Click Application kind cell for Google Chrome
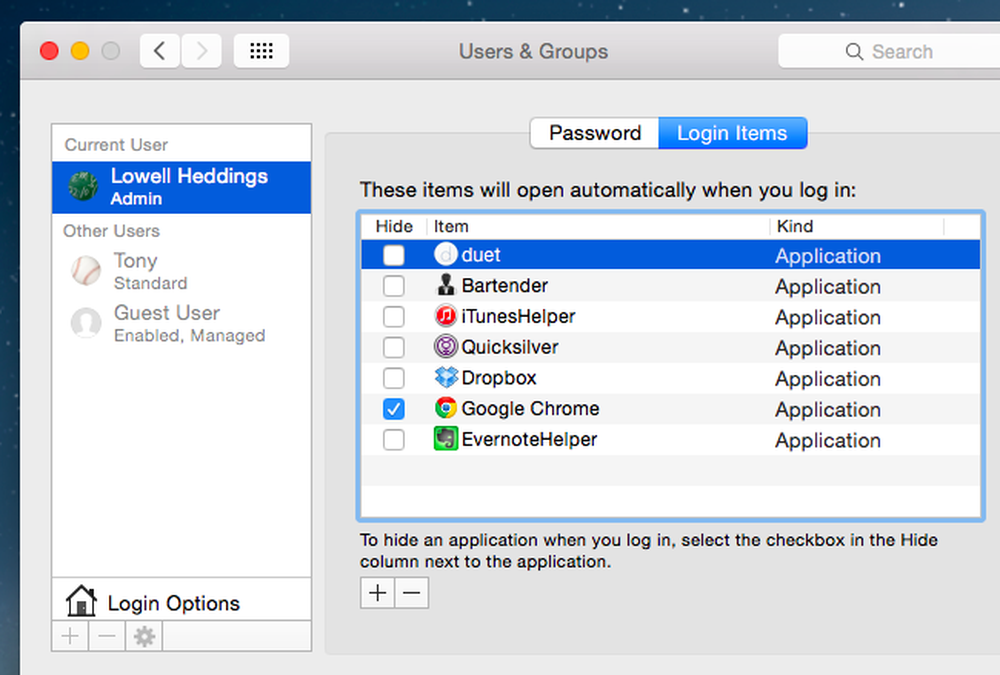 click(828, 410)
